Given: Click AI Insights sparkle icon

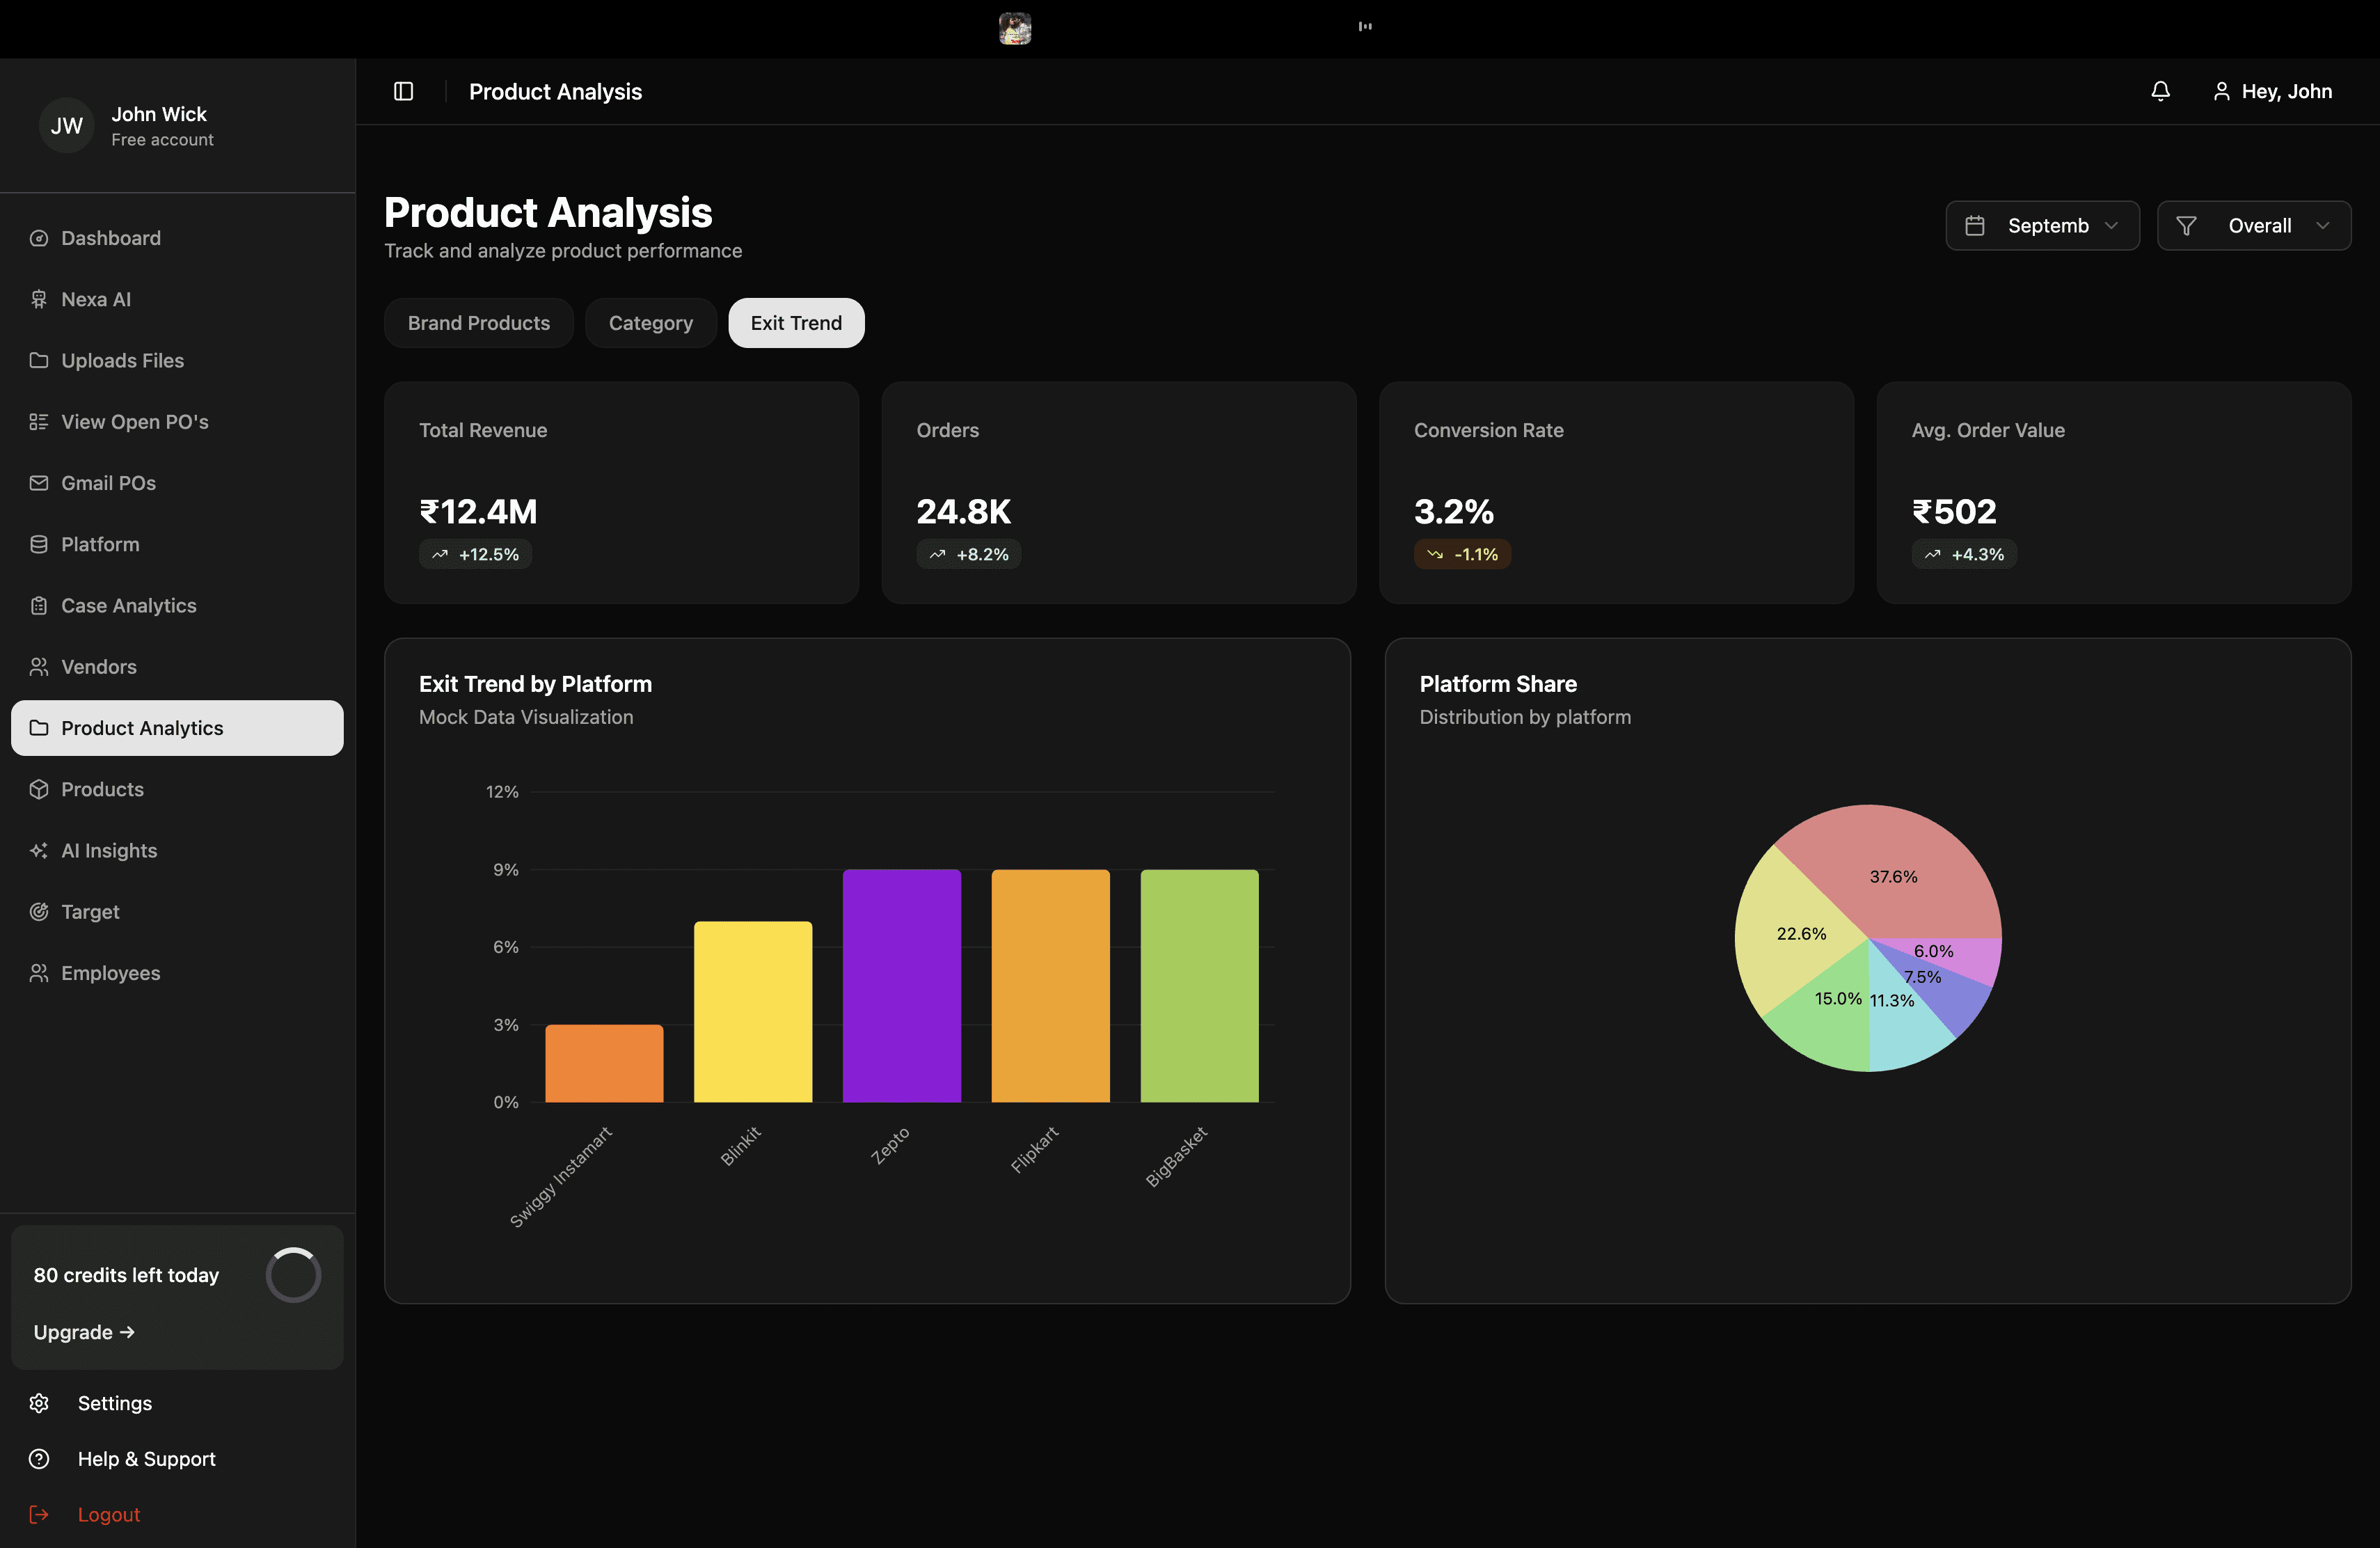Looking at the screenshot, I should (x=39, y=850).
